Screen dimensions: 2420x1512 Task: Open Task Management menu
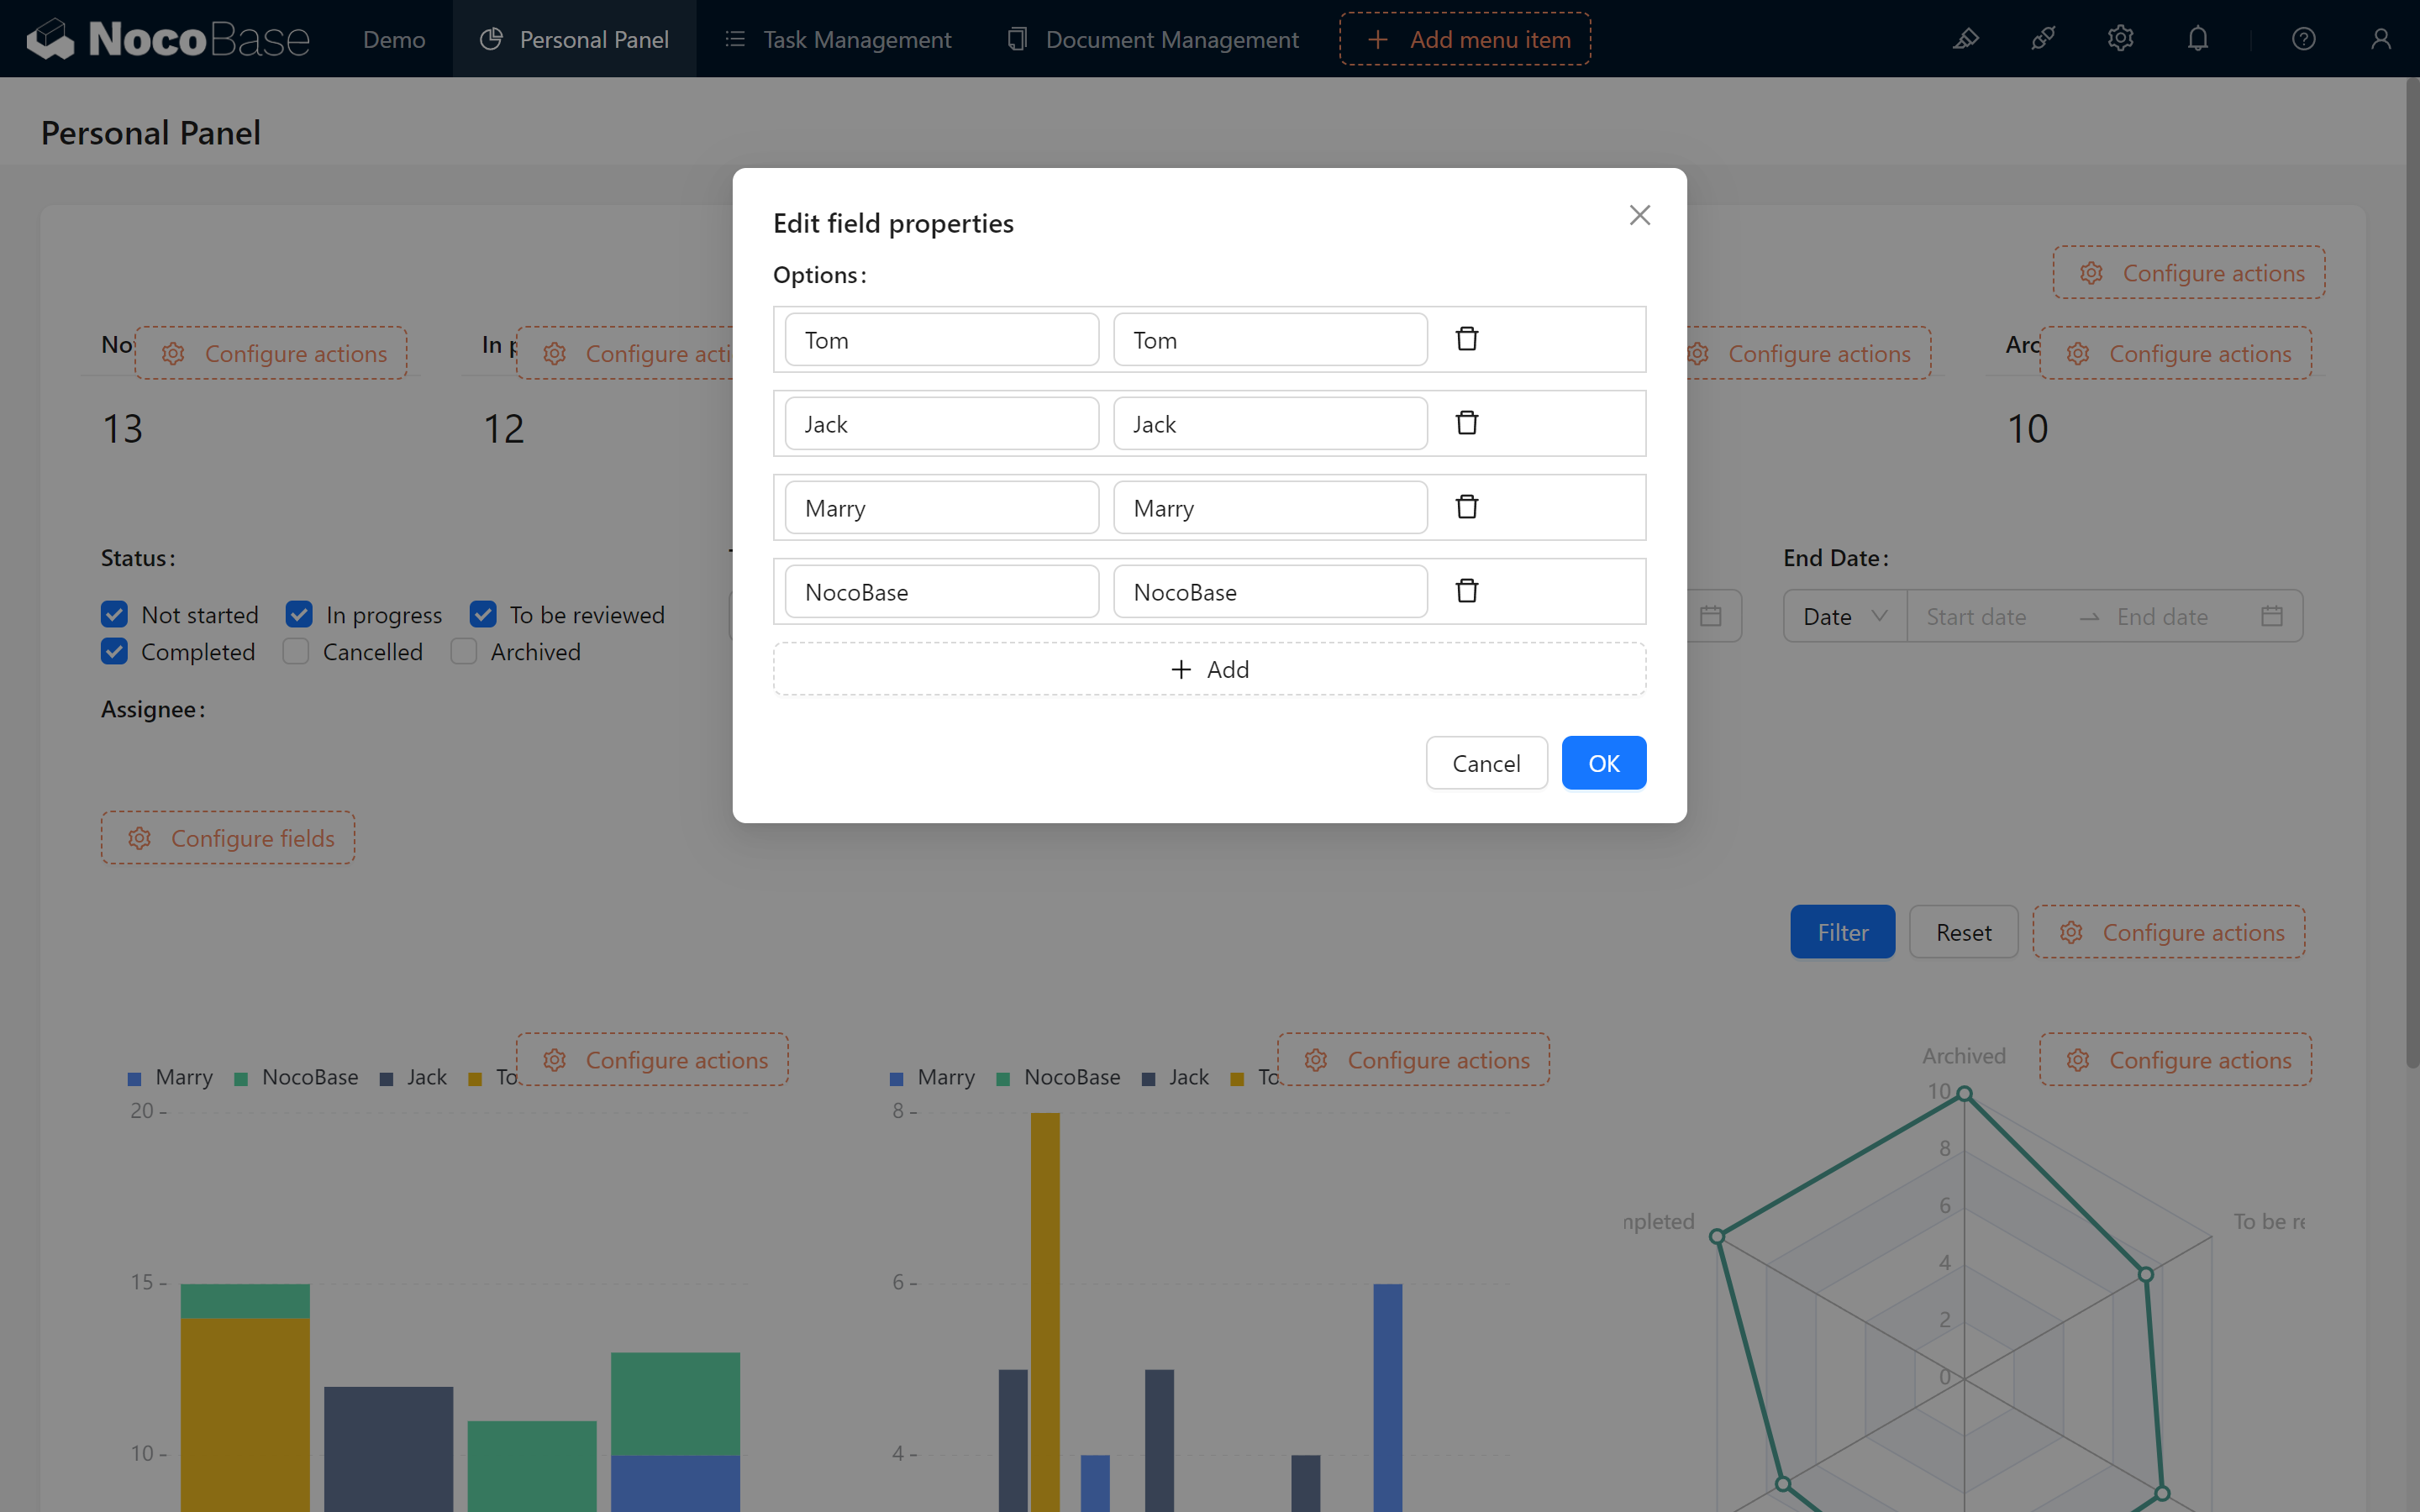click(837, 39)
